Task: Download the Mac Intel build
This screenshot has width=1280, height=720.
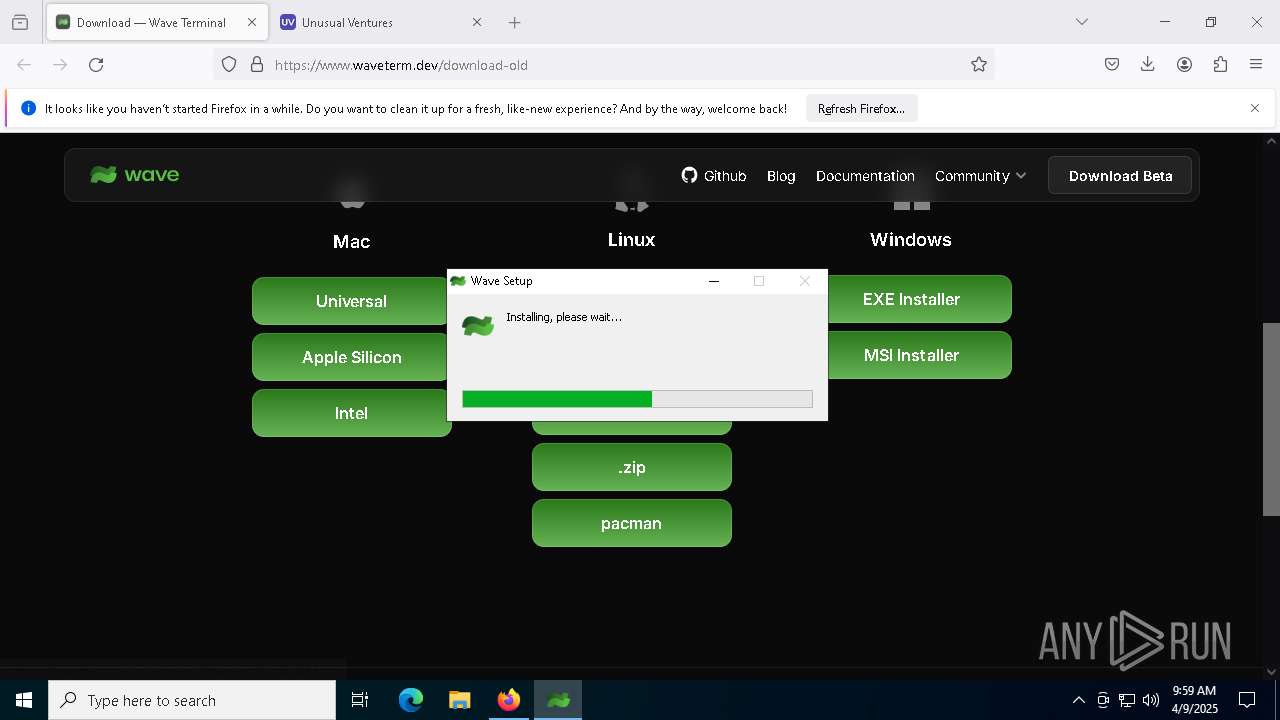Action: coord(351,413)
